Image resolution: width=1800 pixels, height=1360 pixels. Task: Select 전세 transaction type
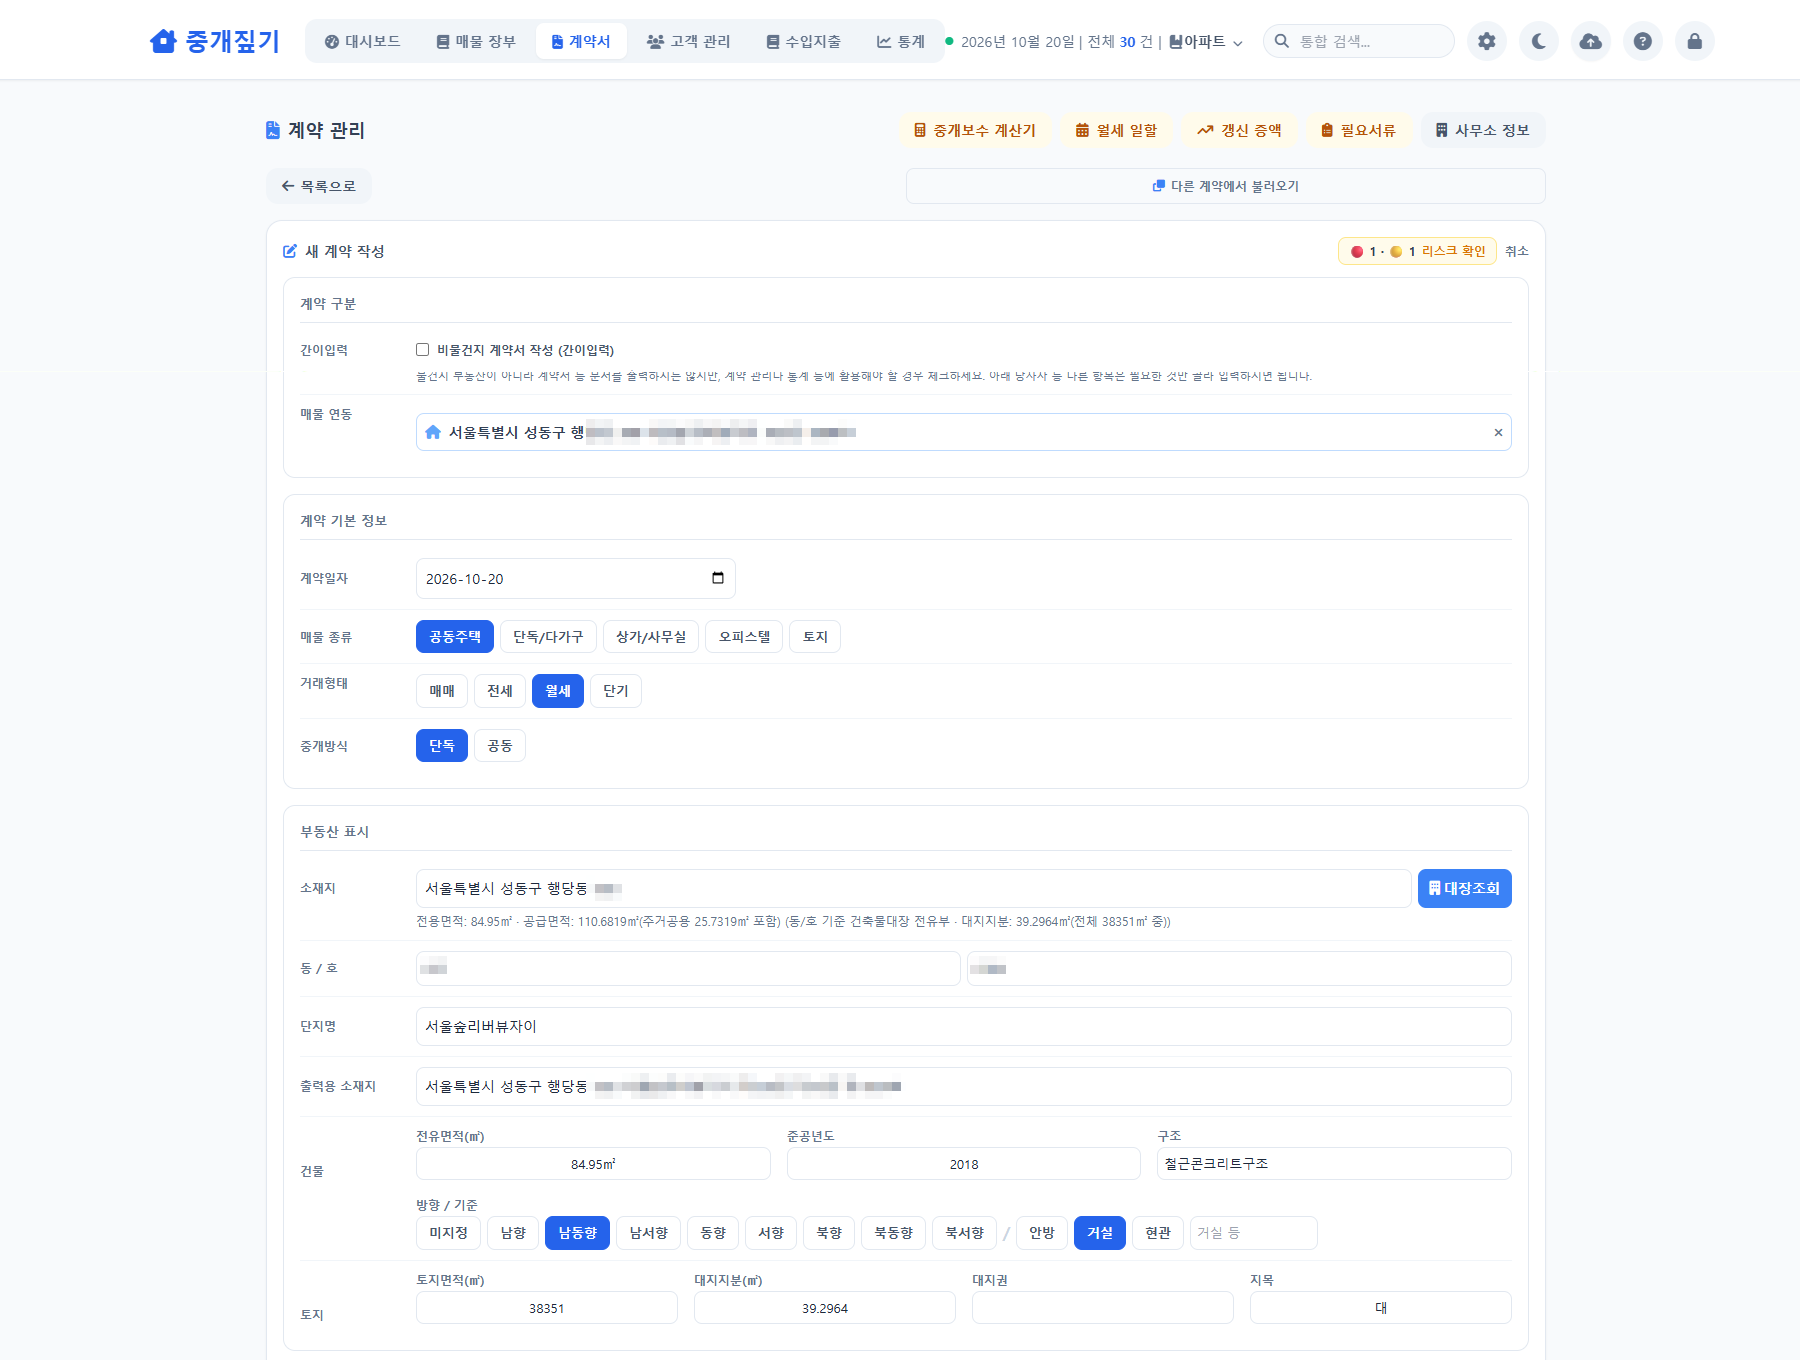point(500,691)
